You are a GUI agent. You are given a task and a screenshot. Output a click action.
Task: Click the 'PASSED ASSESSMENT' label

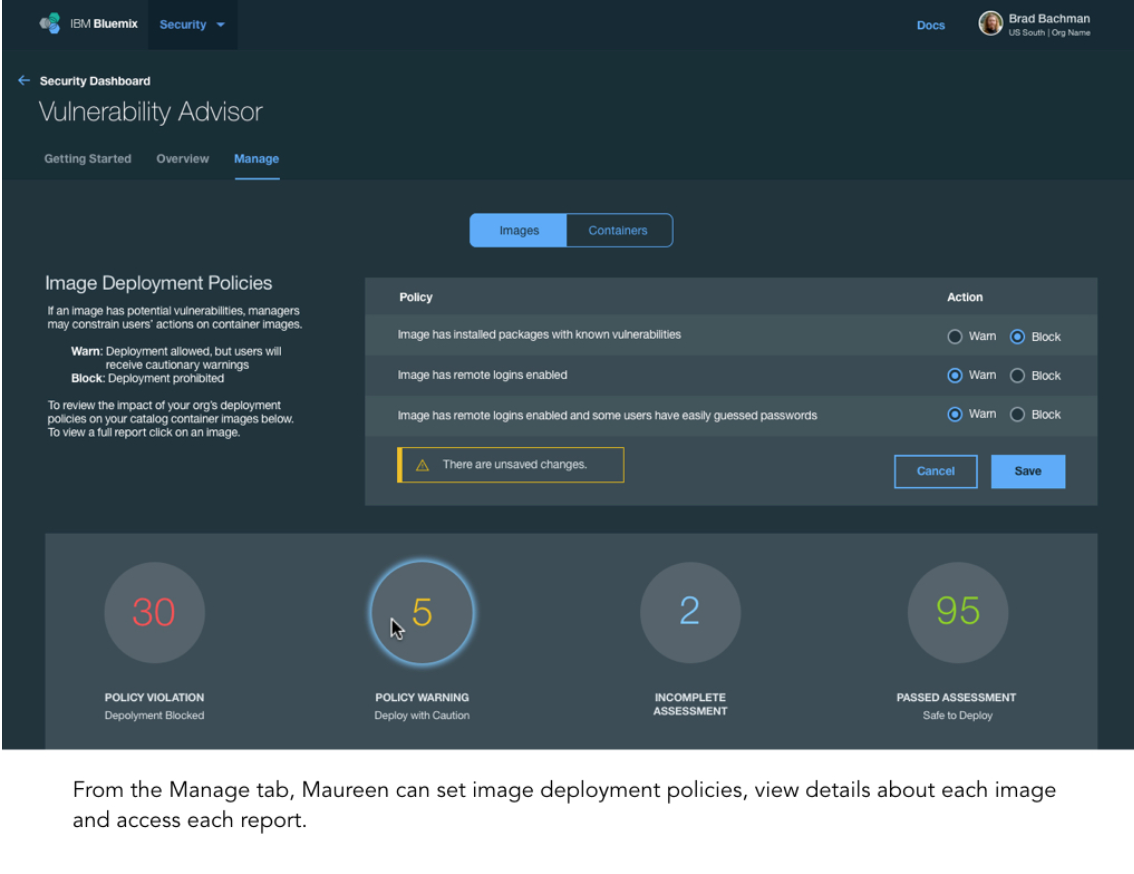coord(956,697)
